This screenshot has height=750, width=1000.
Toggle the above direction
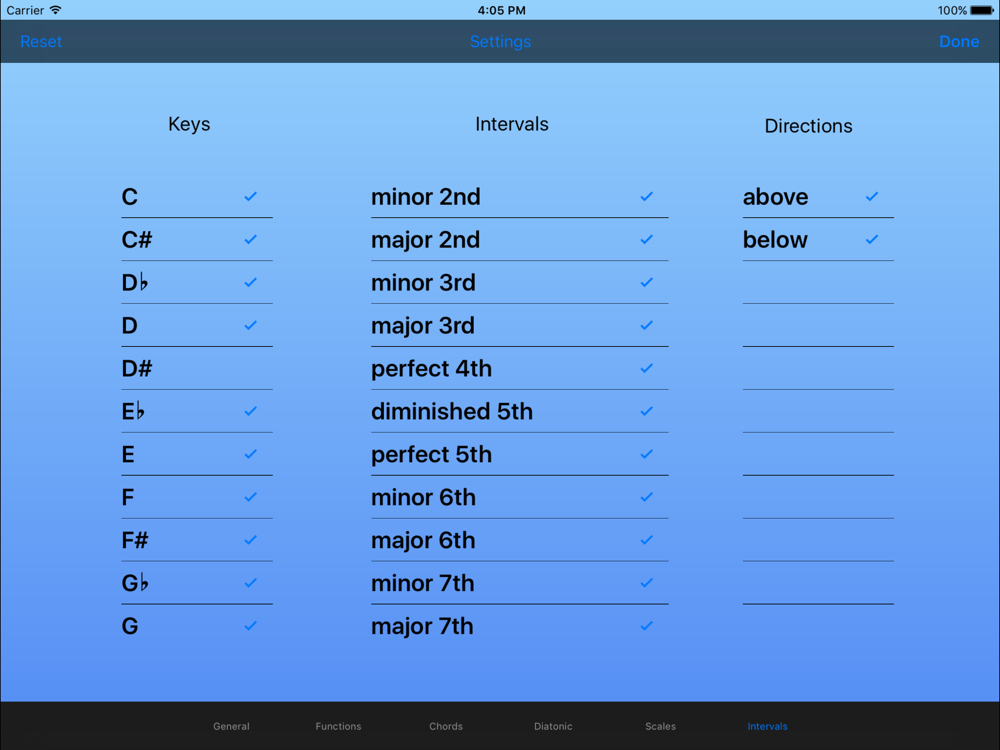point(818,196)
